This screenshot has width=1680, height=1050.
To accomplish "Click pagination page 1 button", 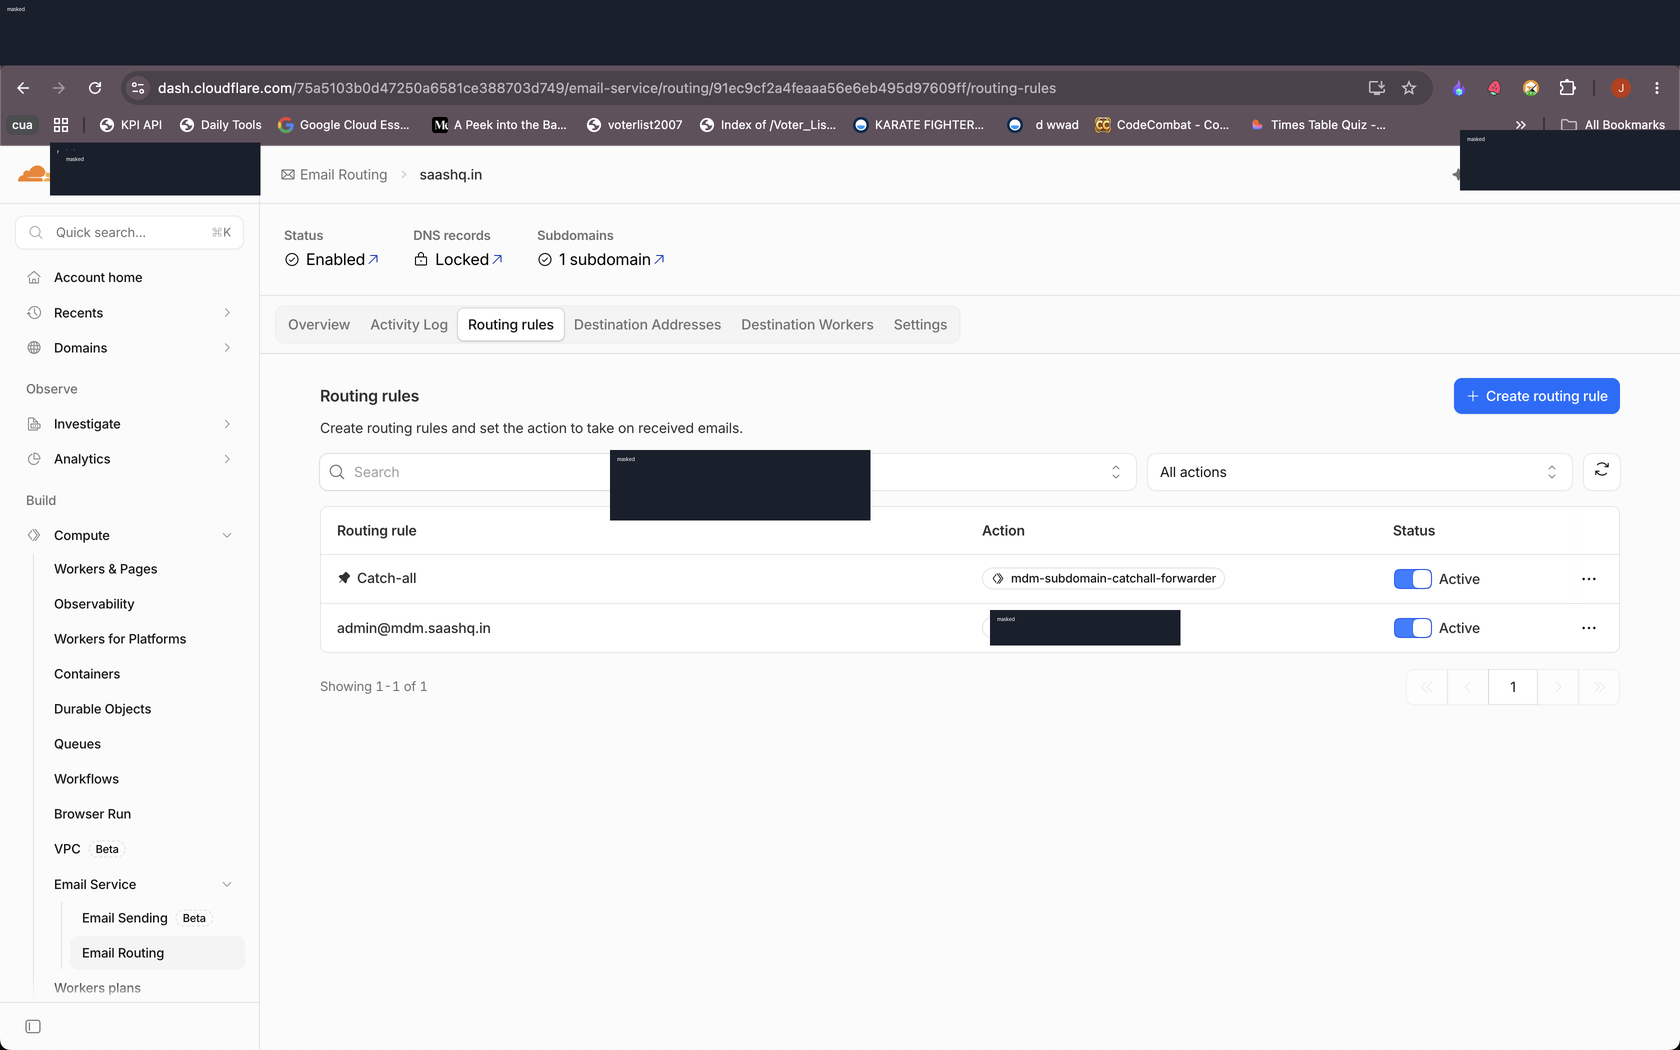I will pos(1513,687).
